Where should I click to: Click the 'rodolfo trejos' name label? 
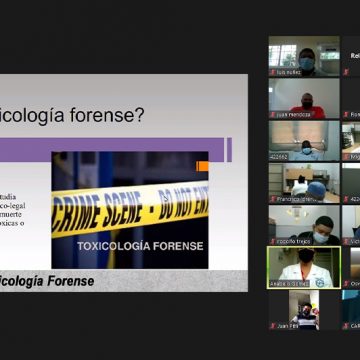click(293, 242)
